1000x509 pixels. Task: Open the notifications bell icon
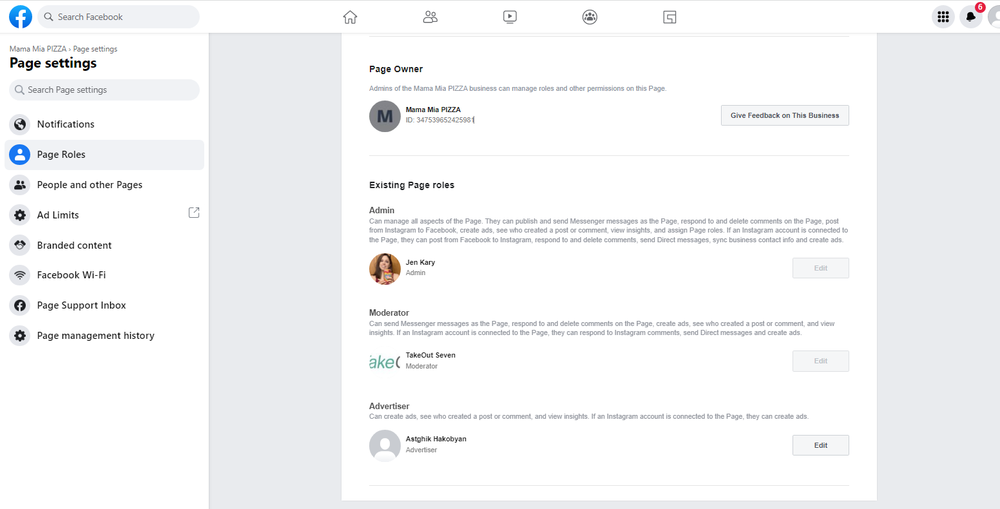coord(971,17)
